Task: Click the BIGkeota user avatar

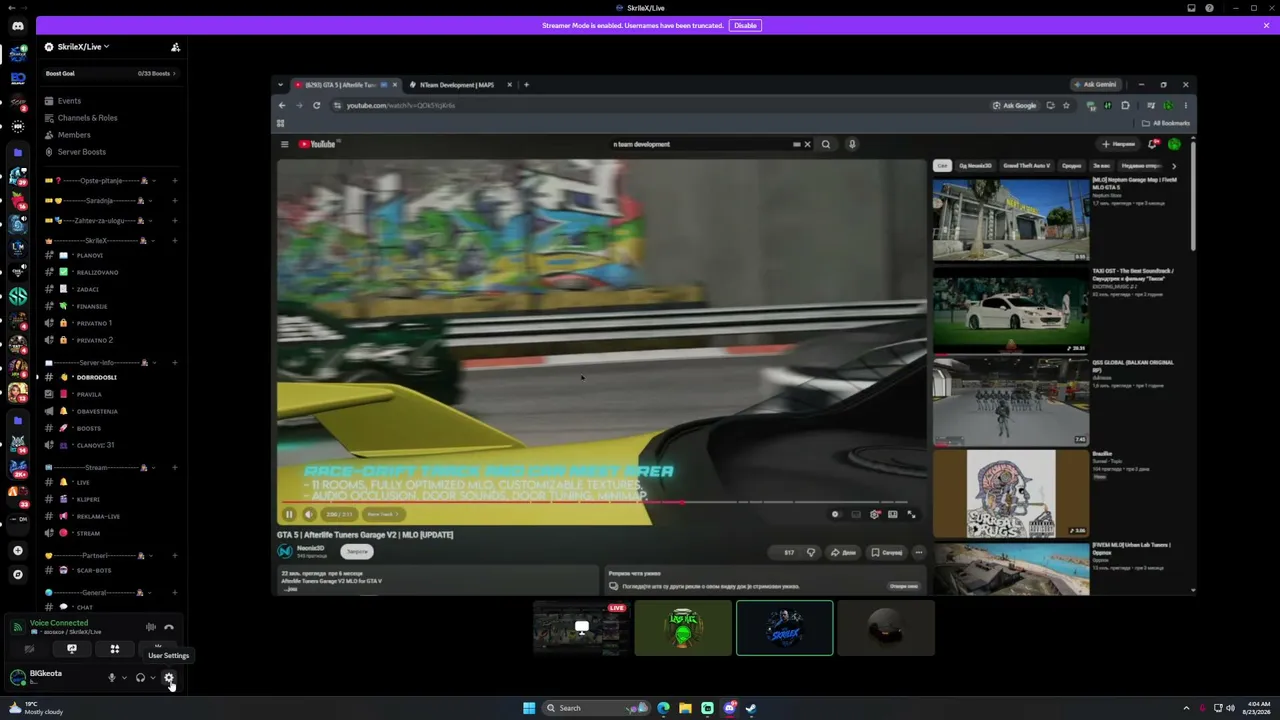Action: (x=17, y=677)
